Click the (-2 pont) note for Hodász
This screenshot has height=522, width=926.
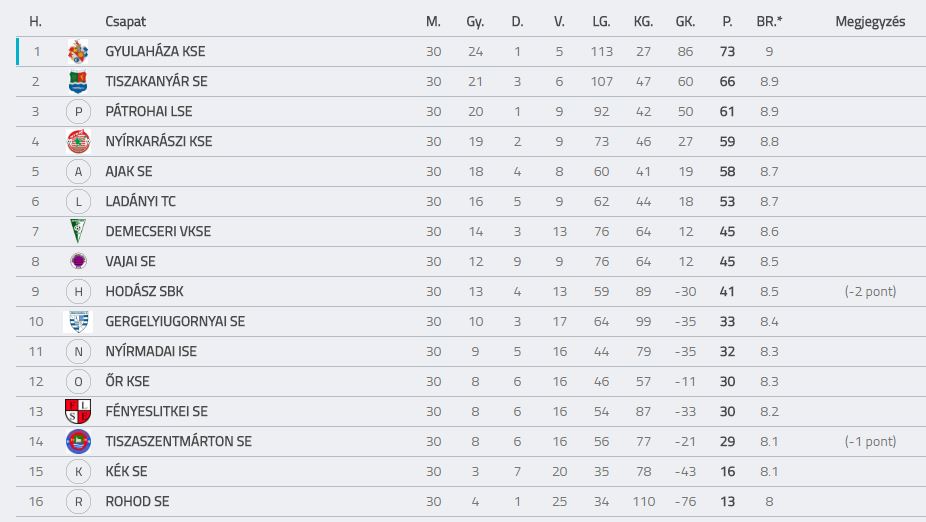click(870, 292)
